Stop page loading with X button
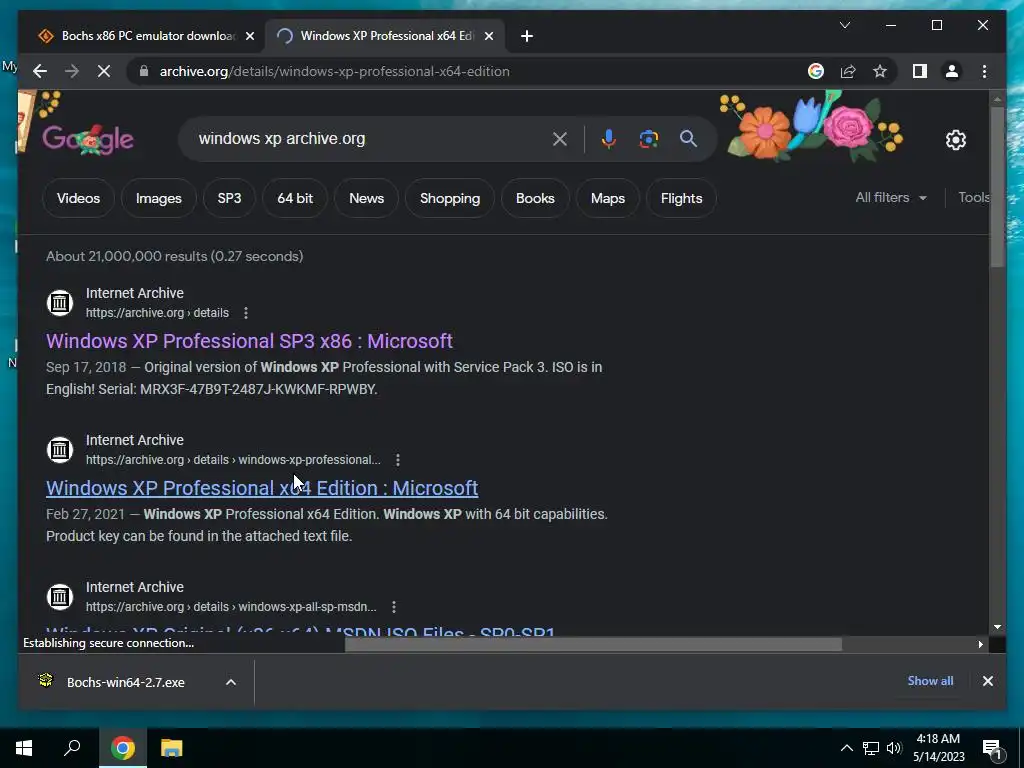 [104, 71]
